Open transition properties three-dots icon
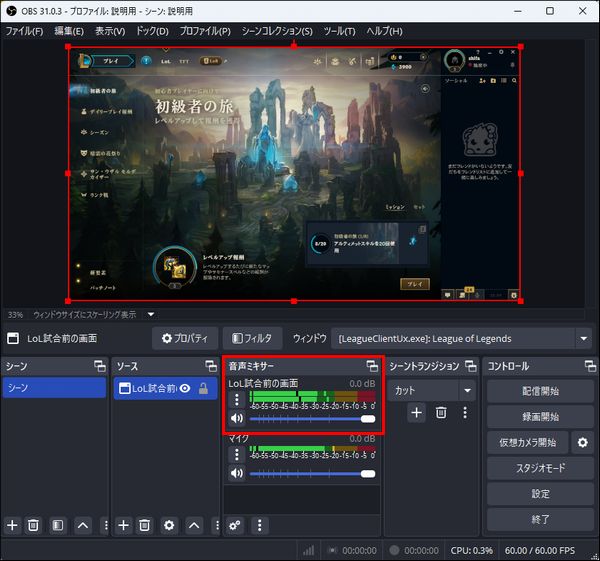 [465, 413]
